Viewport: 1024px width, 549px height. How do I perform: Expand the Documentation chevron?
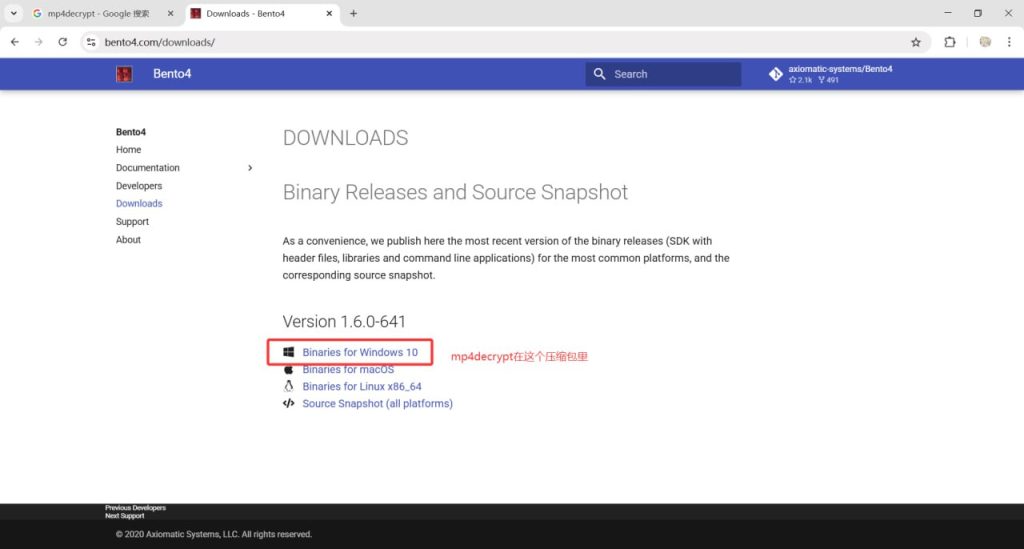point(249,168)
